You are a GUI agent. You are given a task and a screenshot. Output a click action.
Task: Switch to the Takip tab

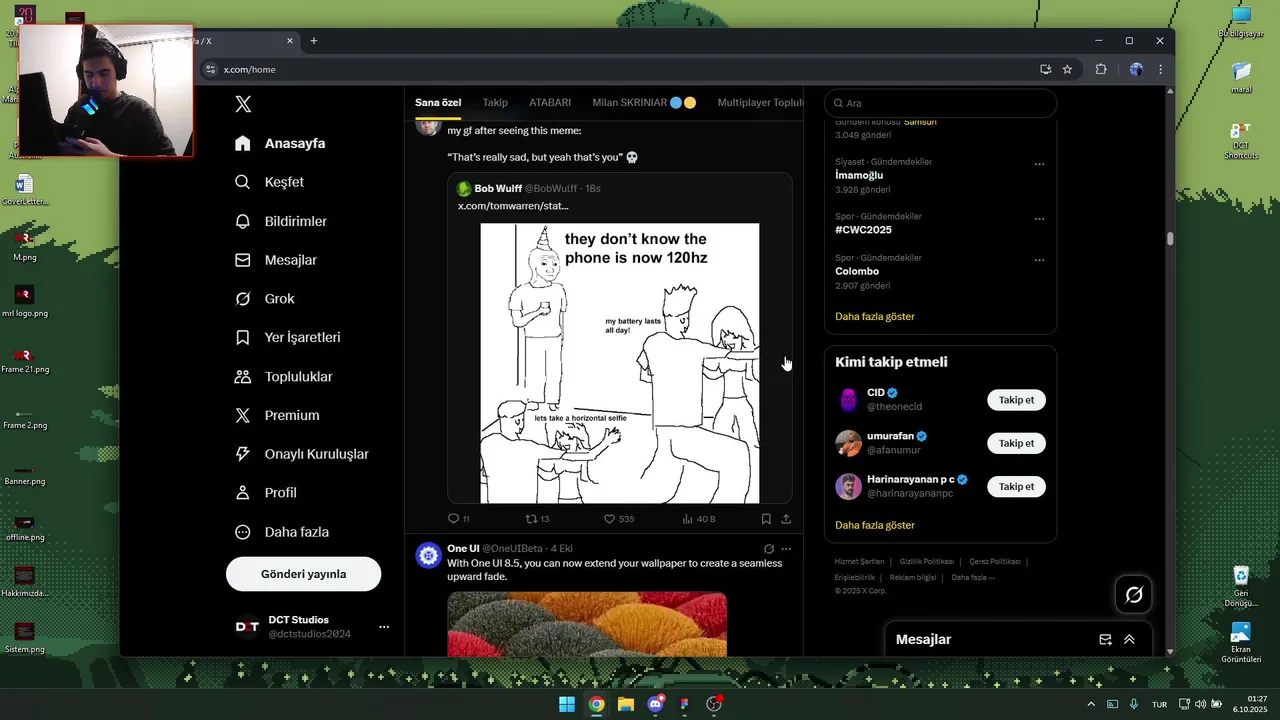[495, 103]
